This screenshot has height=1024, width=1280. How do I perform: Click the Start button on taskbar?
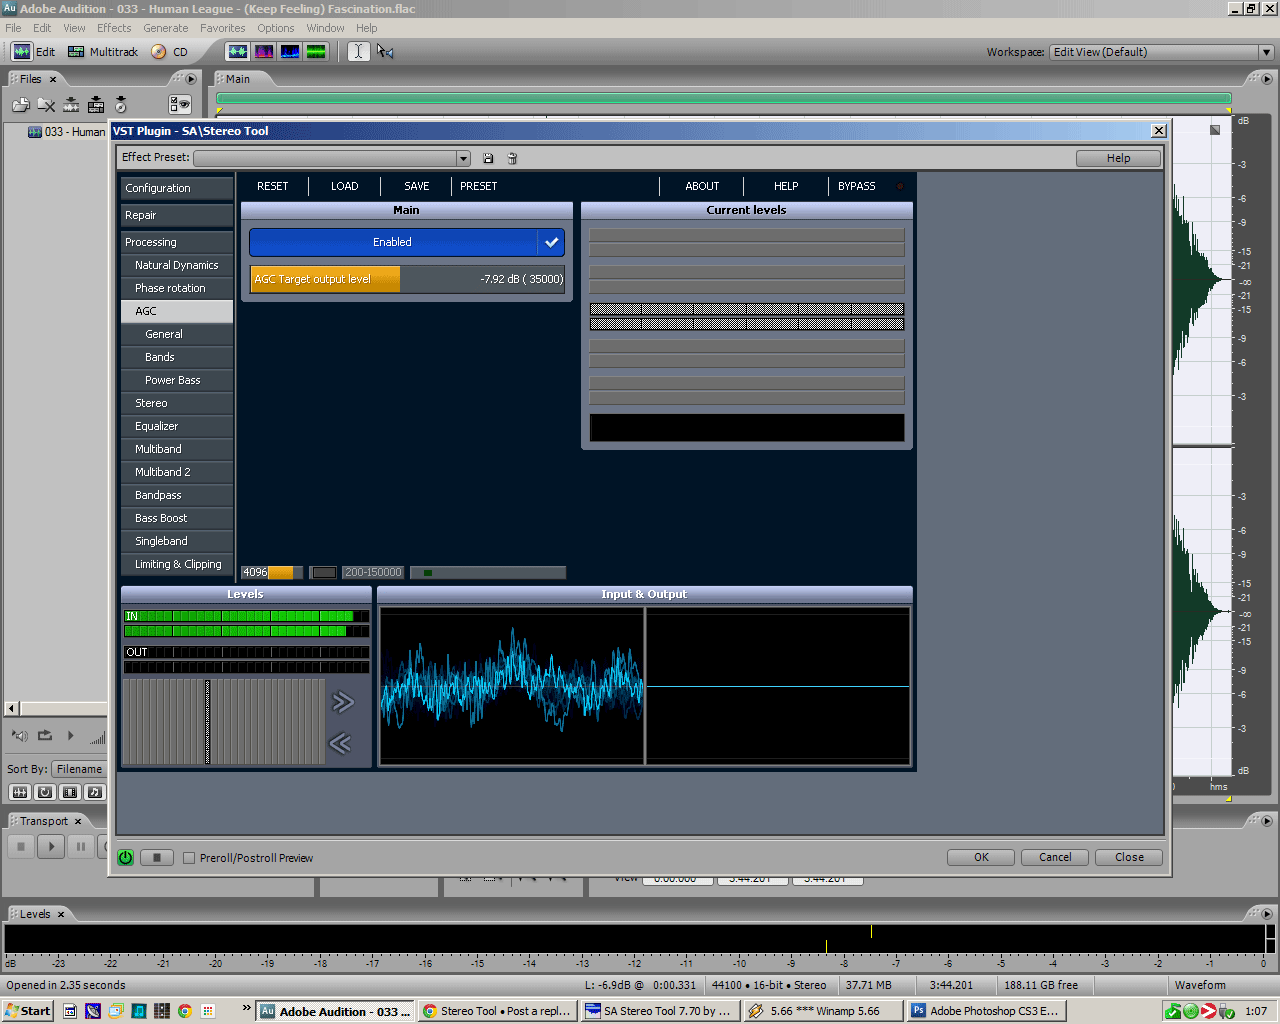tap(28, 1011)
